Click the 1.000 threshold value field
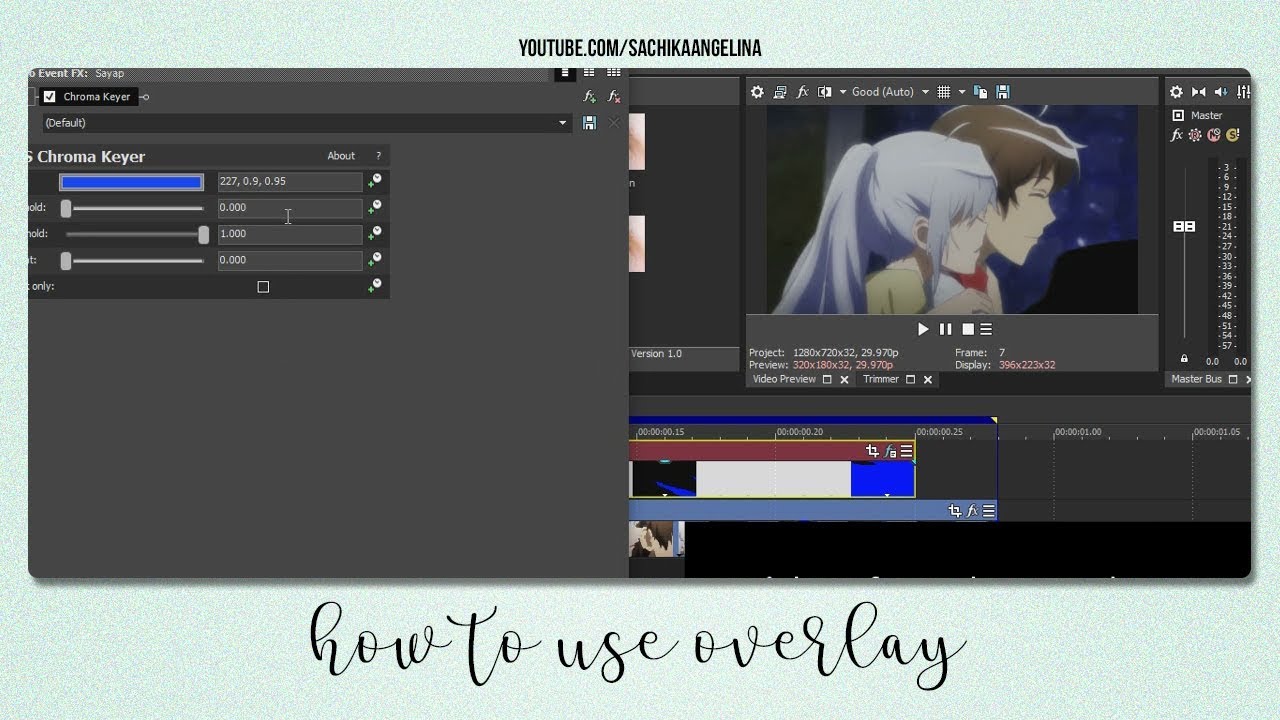Image resolution: width=1280 pixels, height=720 pixels. pos(290,234)
